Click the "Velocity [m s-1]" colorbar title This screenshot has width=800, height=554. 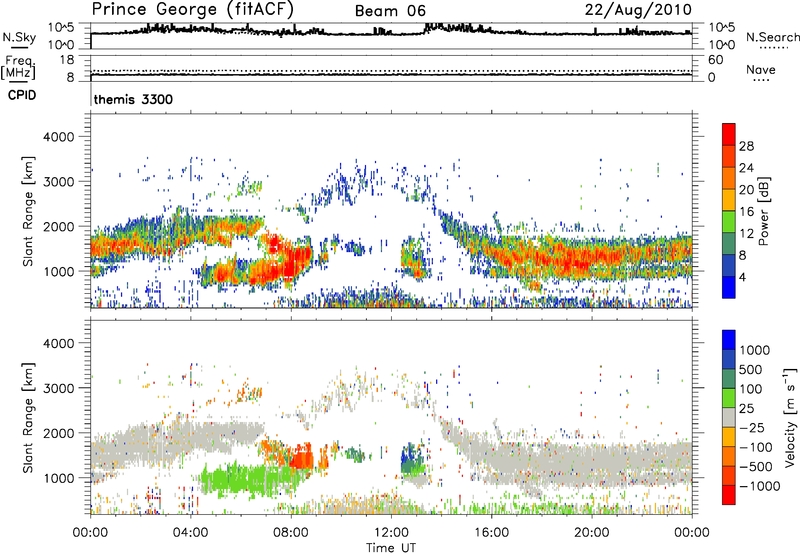click(x=790, y=417)
